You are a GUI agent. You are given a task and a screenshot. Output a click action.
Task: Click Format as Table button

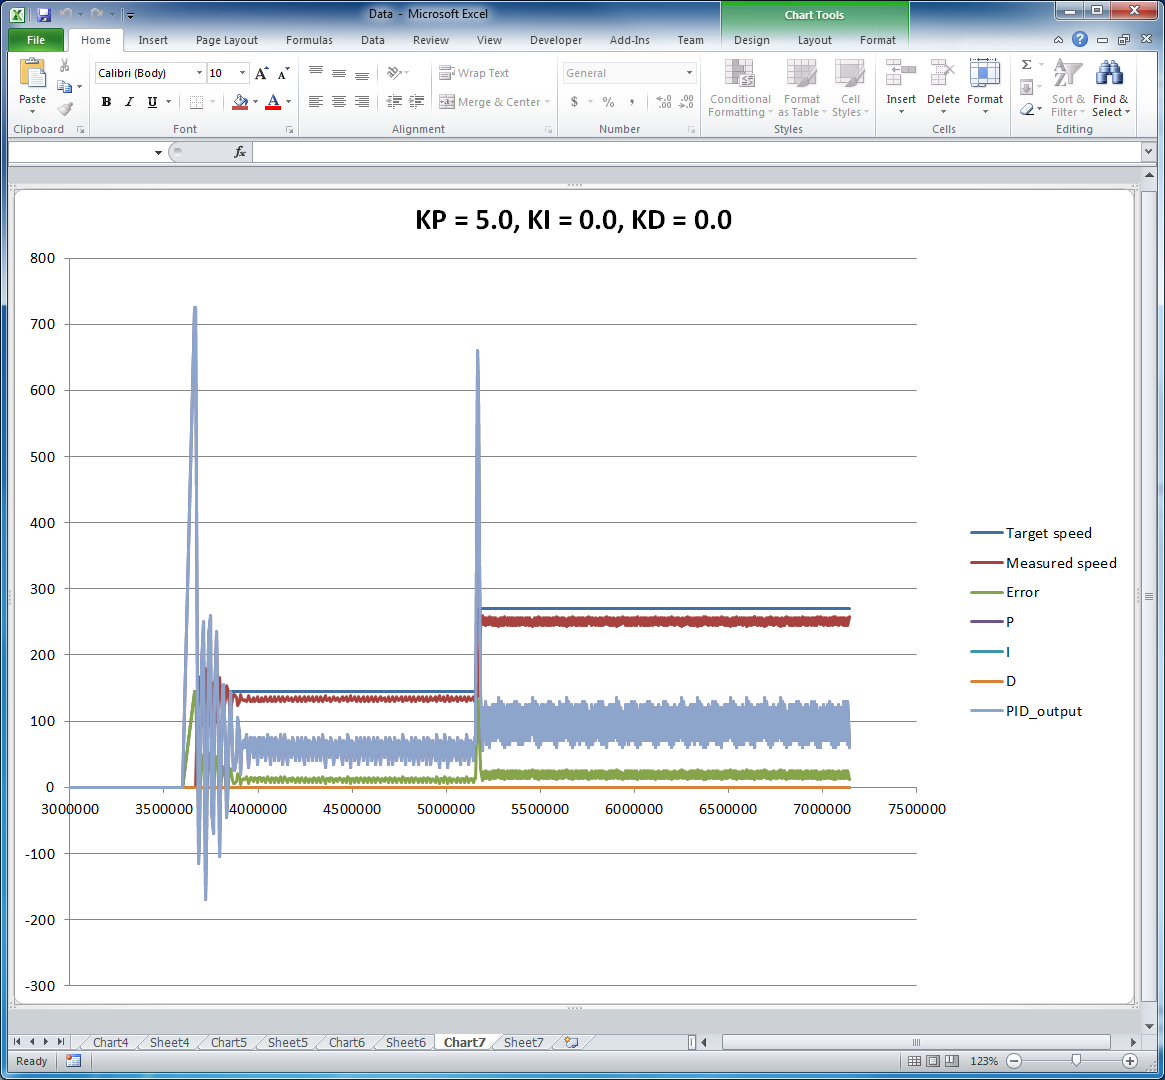point(802,88)
